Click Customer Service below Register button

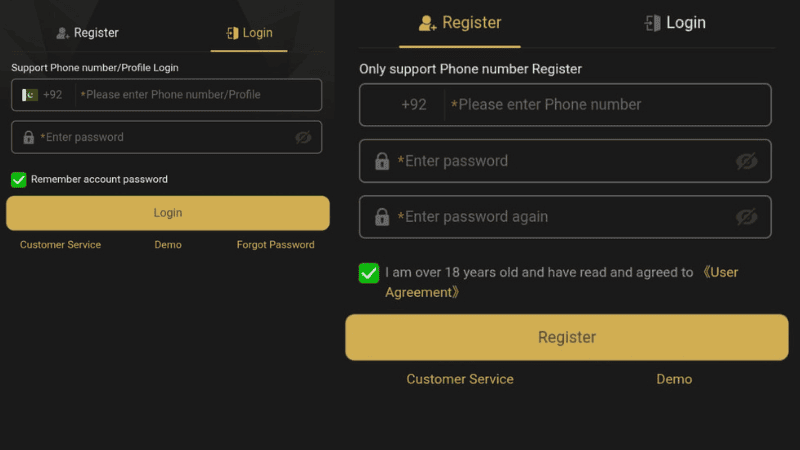(x=460, y=379)
